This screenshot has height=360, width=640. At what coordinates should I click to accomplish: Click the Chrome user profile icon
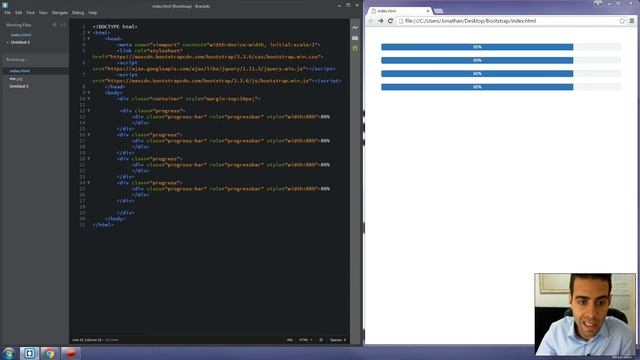598,3
